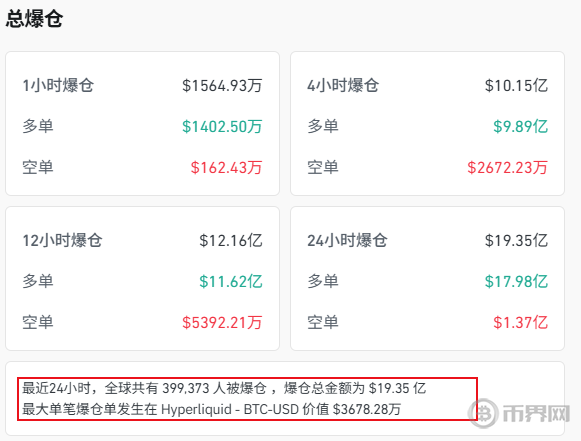Screen dimensions: 581x441
Task: Click the $10.15亿 four-hour total
Action: 516,86
